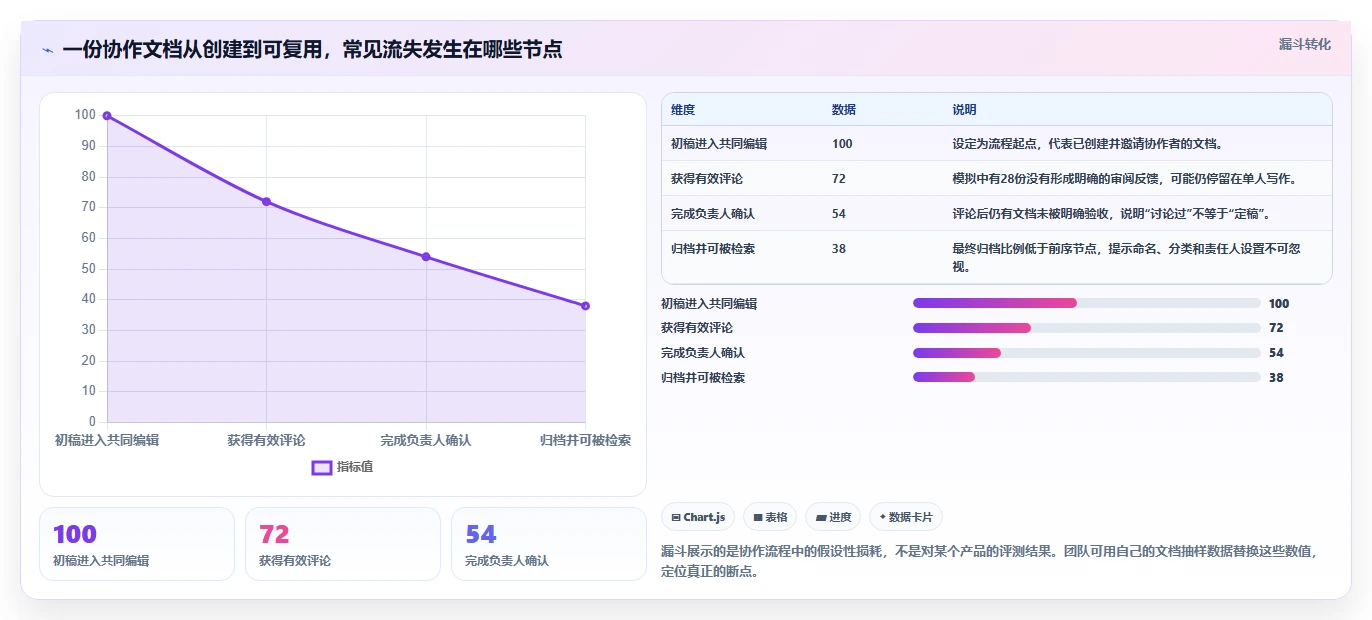Viewport: 1372px width, 620px height.
Task: Click the y-axis tick label 90
Action: tap(89, 146)
